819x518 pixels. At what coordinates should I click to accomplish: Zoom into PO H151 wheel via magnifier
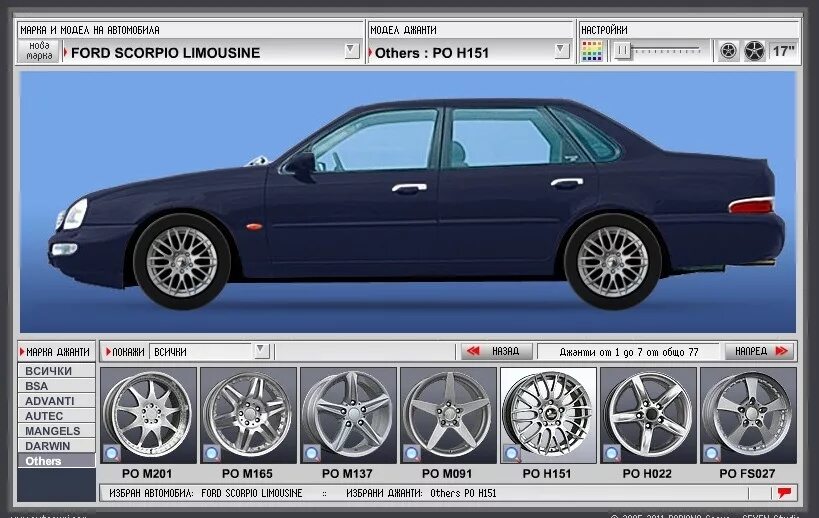click(512, 453)
